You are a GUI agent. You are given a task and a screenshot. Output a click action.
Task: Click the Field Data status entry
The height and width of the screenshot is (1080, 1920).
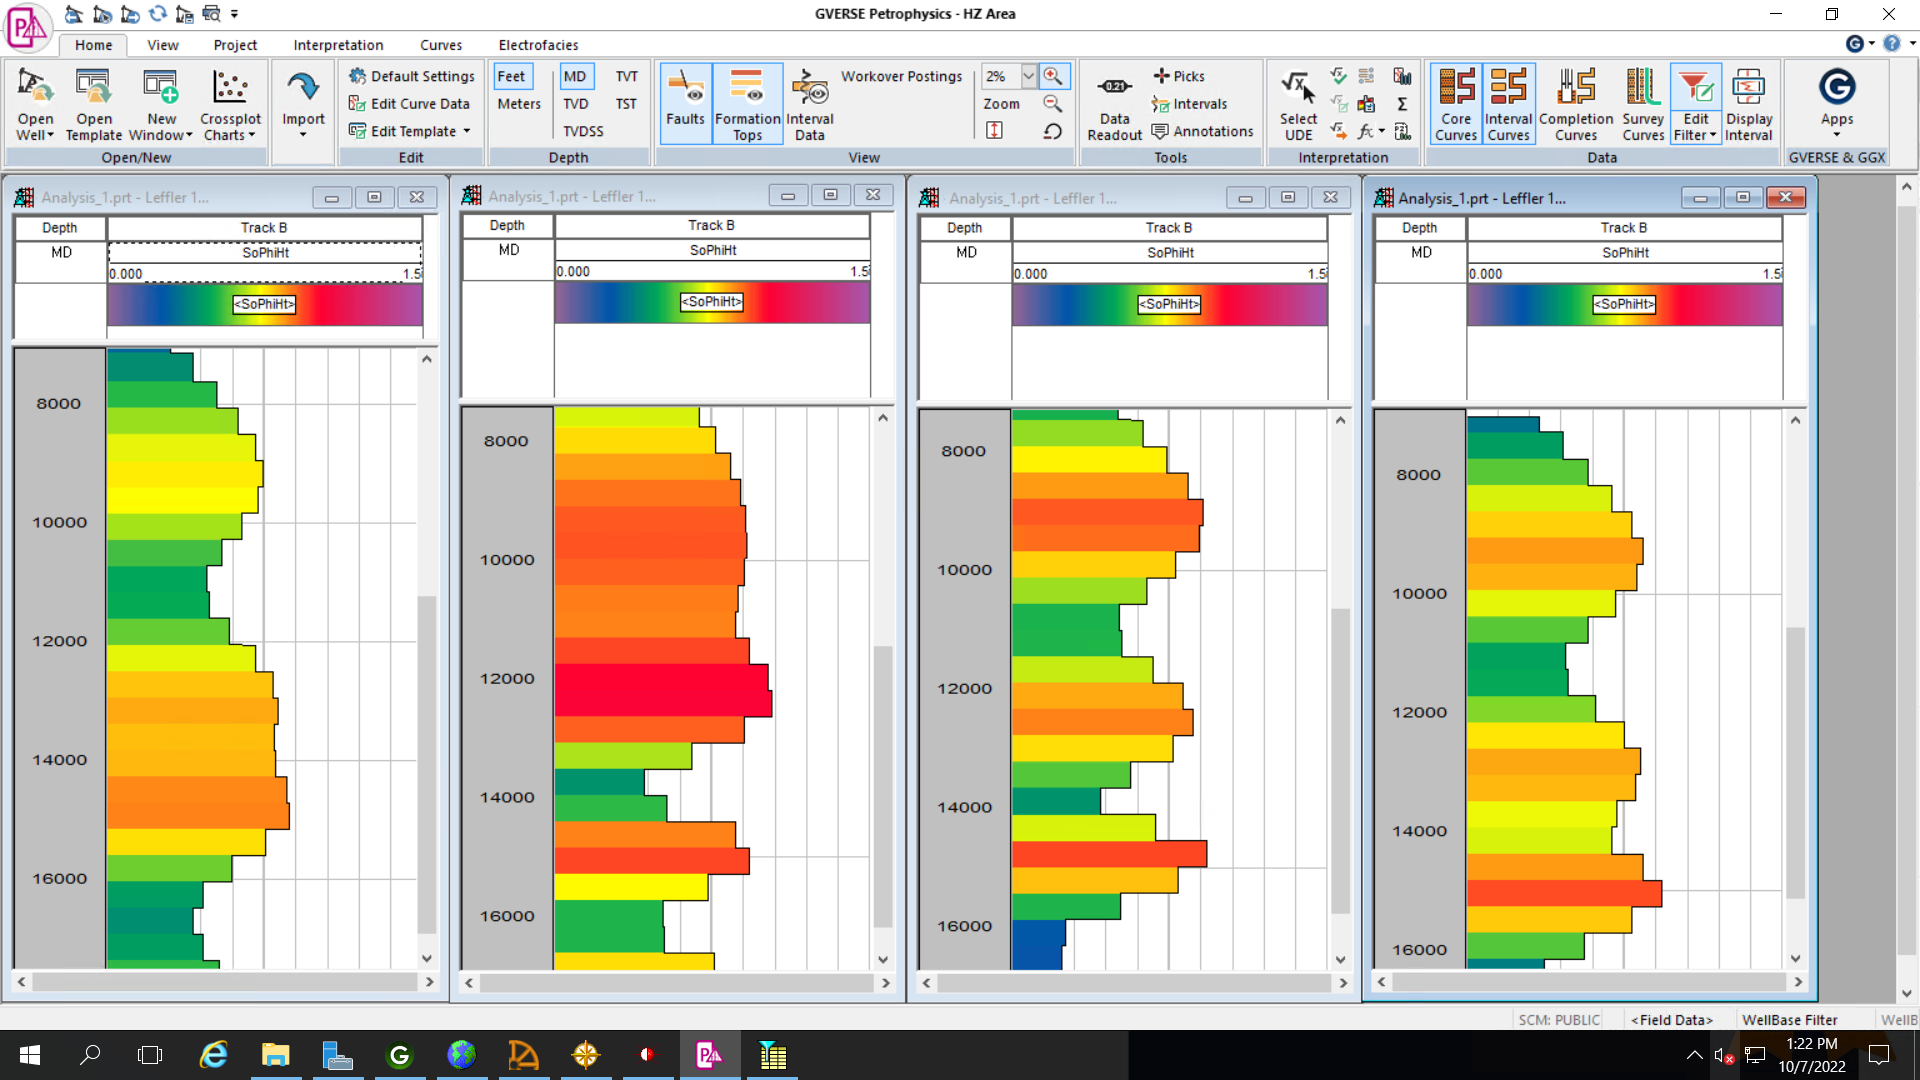tap(1671, 1020)
